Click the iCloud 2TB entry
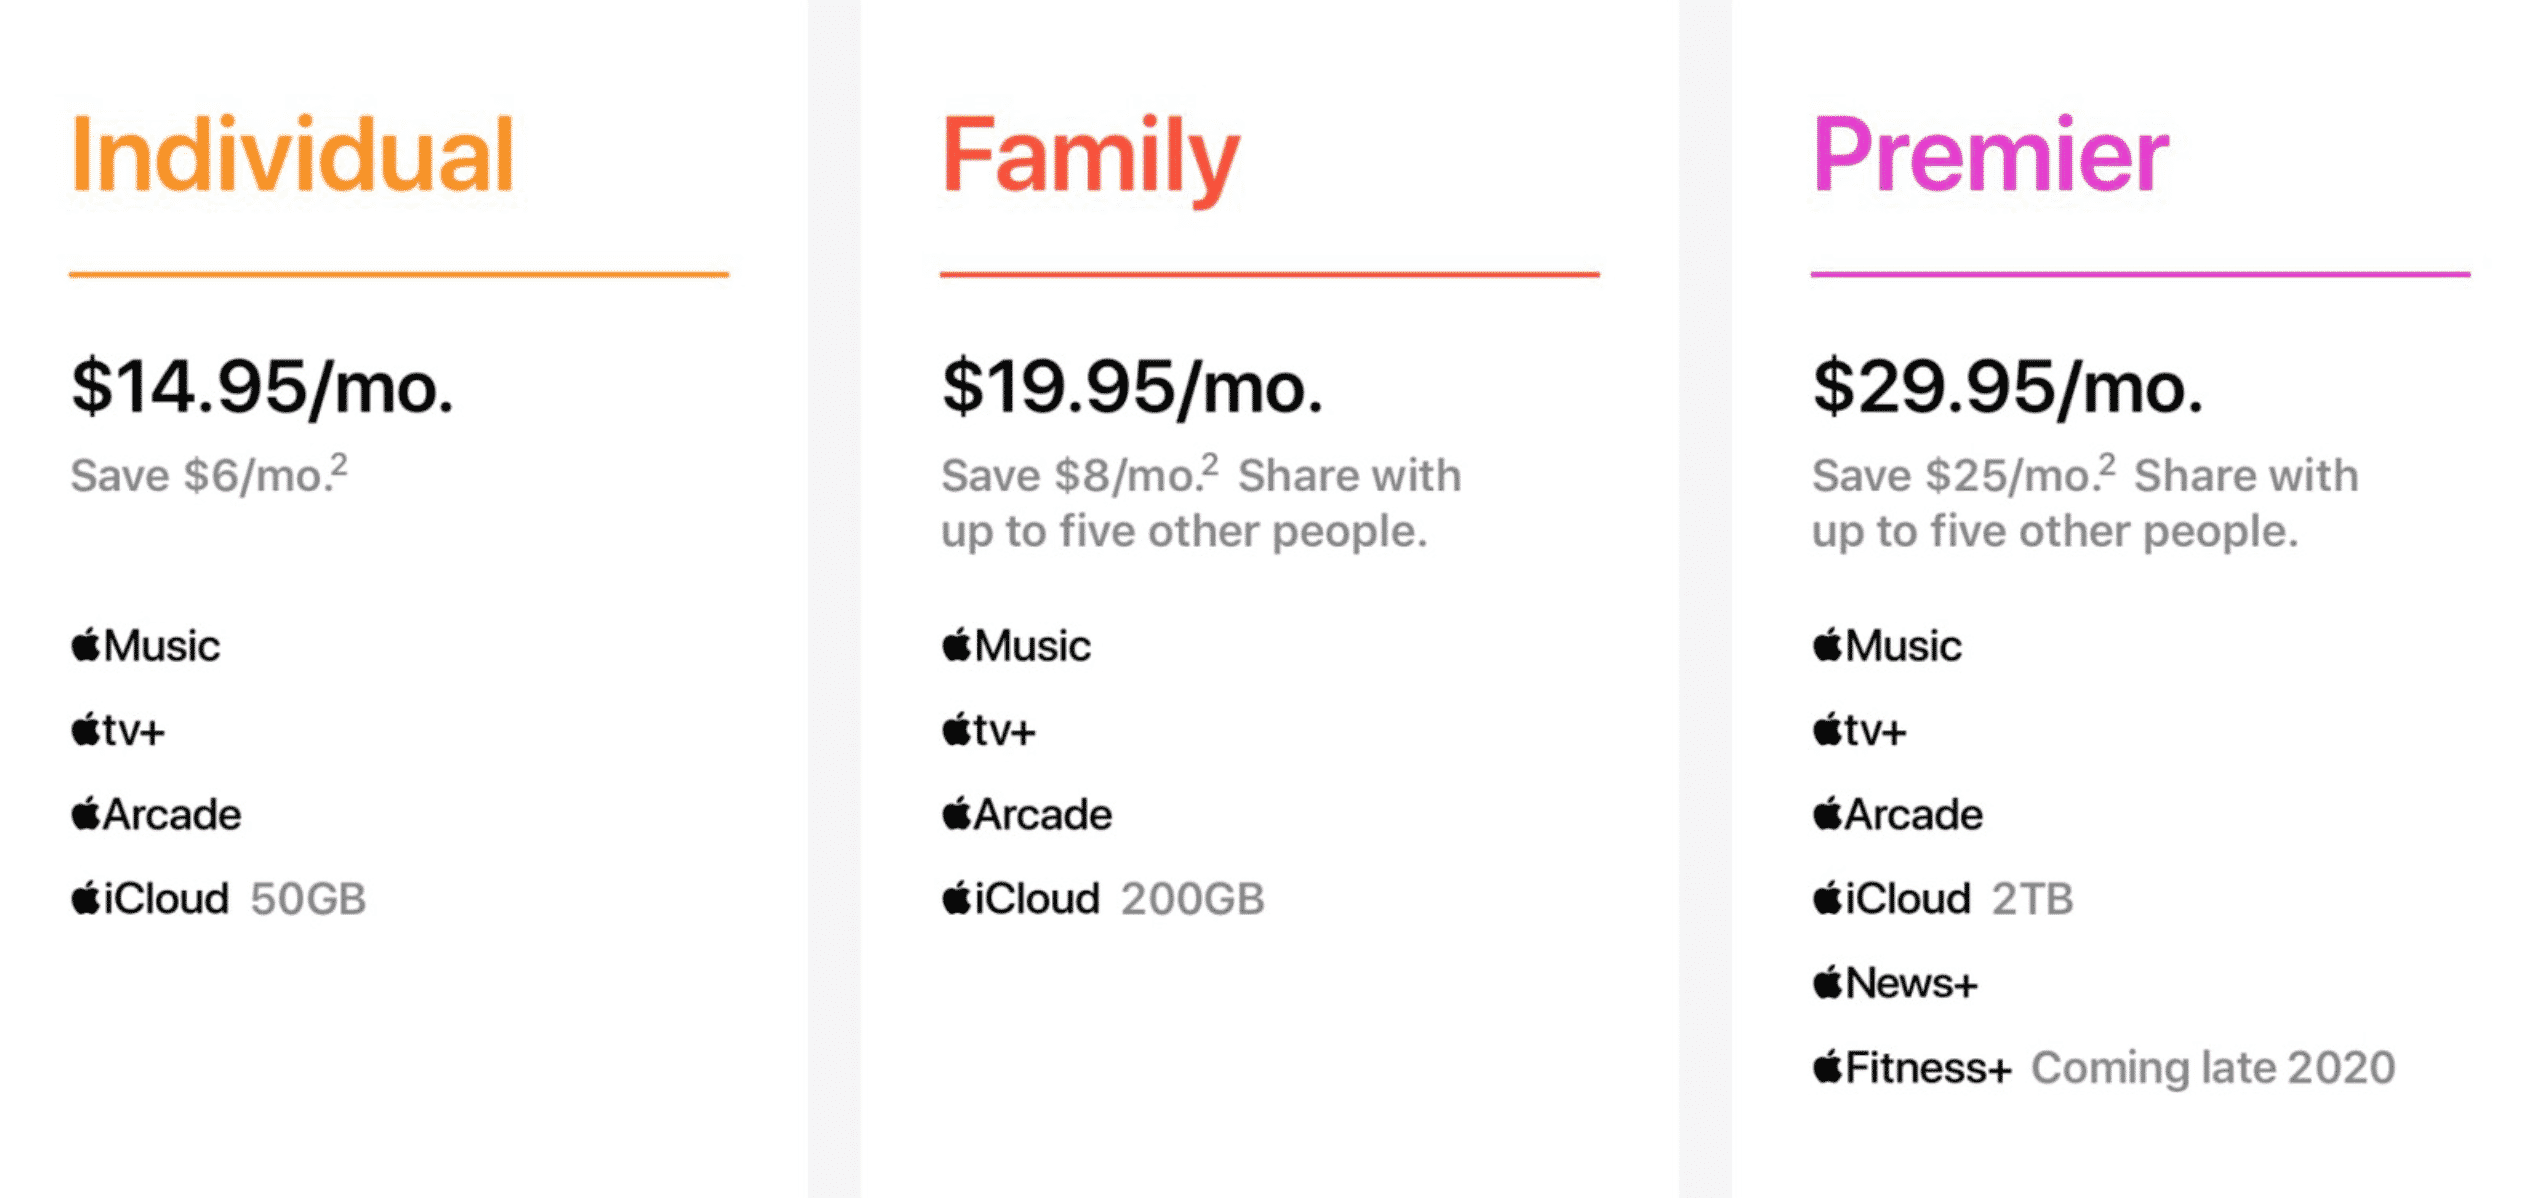Viewport: 2528px width, 1198px height. click(1943, 899)
